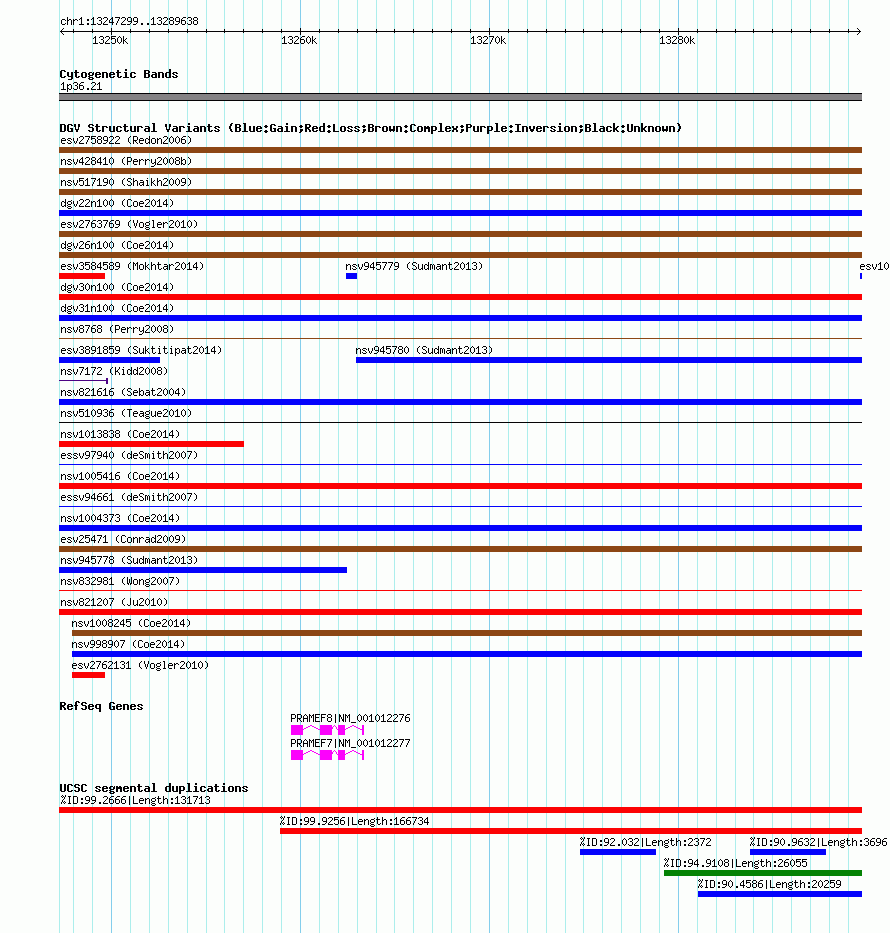890x933 pixels.
Task: Click the left arrowhead of the ruler
Action: [62, 31]
